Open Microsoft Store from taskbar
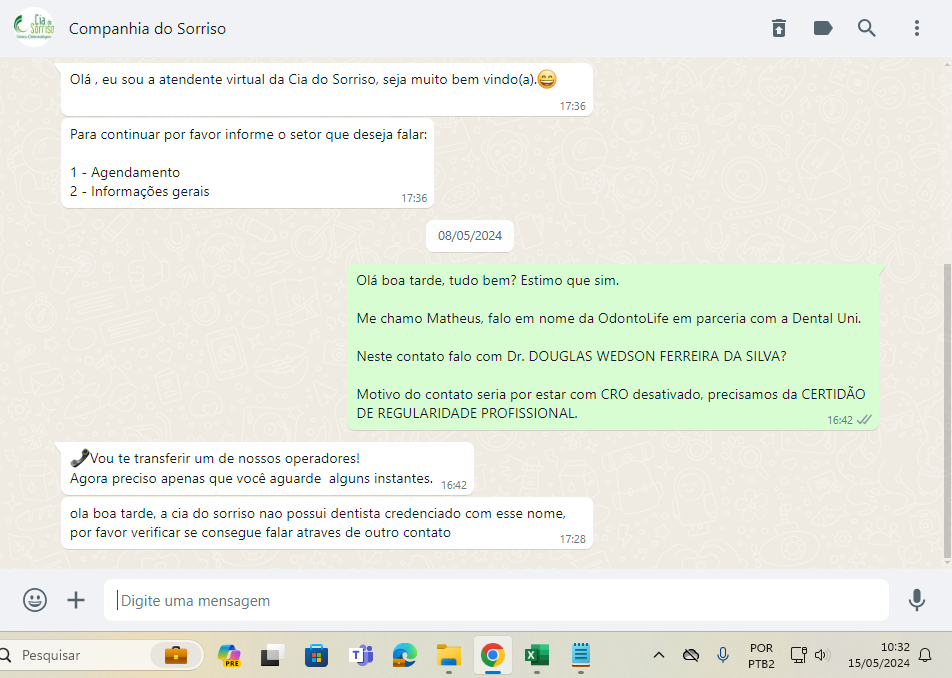 coord(316,655)
